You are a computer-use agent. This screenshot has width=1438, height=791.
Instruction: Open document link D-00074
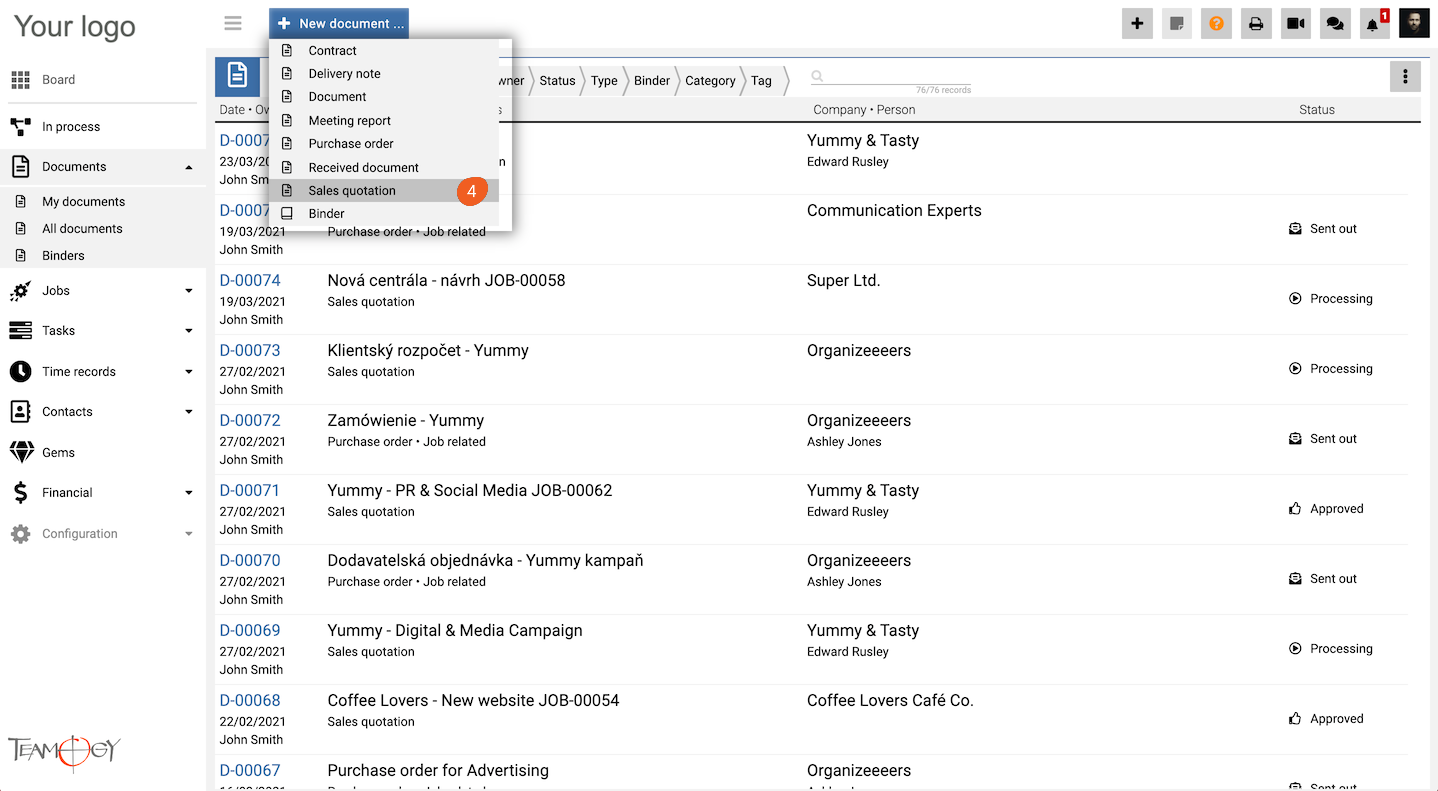[250, 281]
